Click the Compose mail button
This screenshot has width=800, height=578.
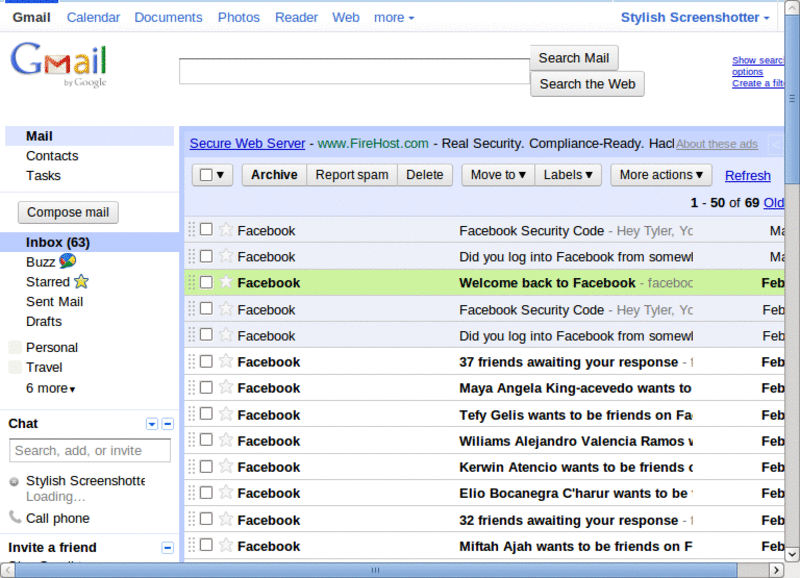(x=68, y=212)
